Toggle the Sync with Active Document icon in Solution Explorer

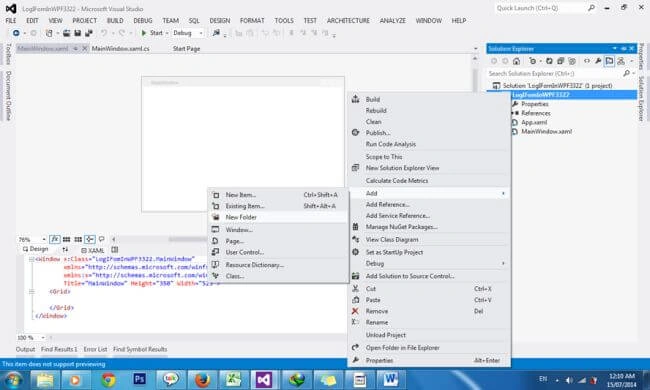click(533, 61)
